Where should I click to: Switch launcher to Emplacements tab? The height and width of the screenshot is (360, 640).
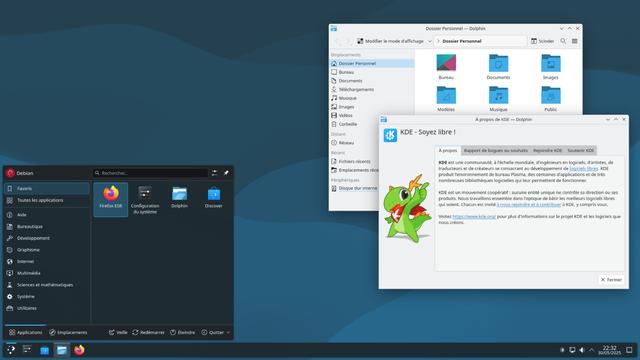(68, 332)
